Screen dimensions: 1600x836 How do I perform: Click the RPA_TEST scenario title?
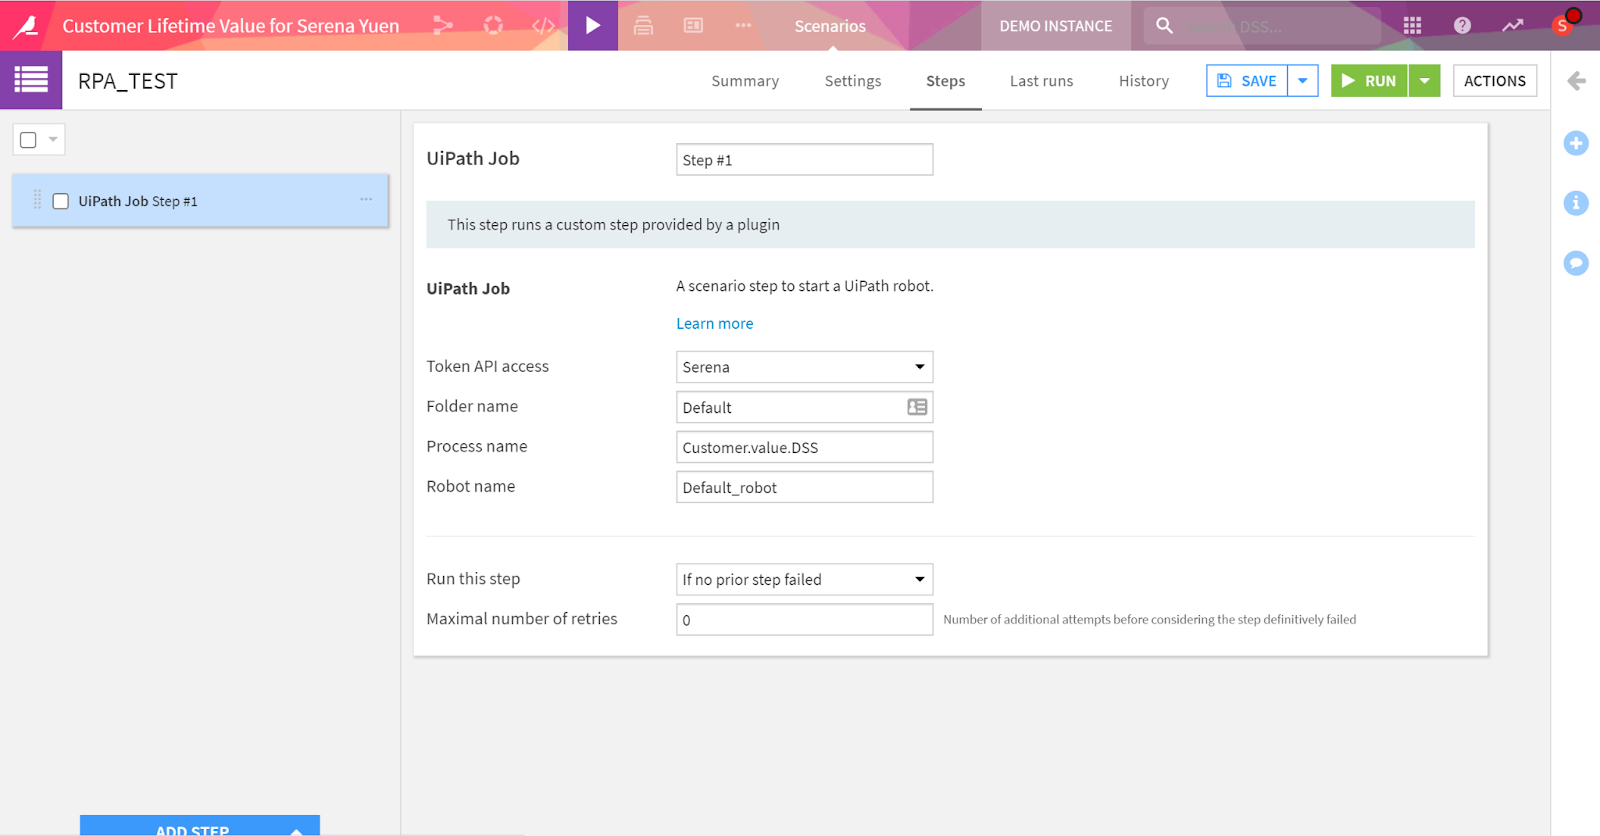128,81
